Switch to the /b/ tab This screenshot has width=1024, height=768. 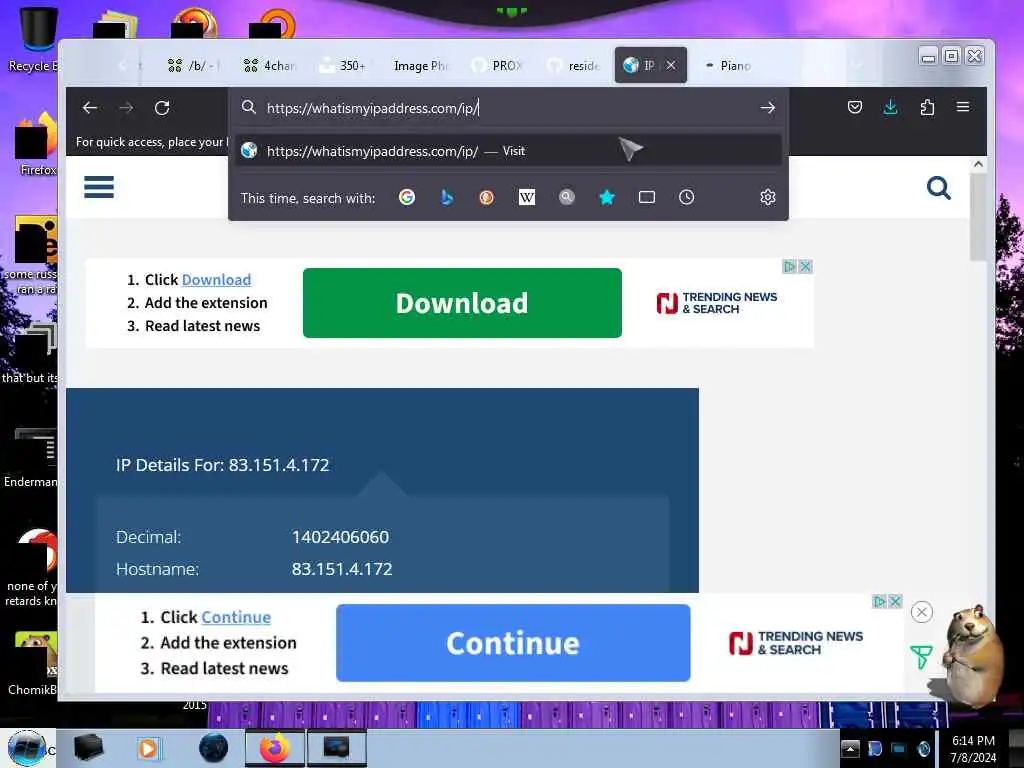pos(193,65)
